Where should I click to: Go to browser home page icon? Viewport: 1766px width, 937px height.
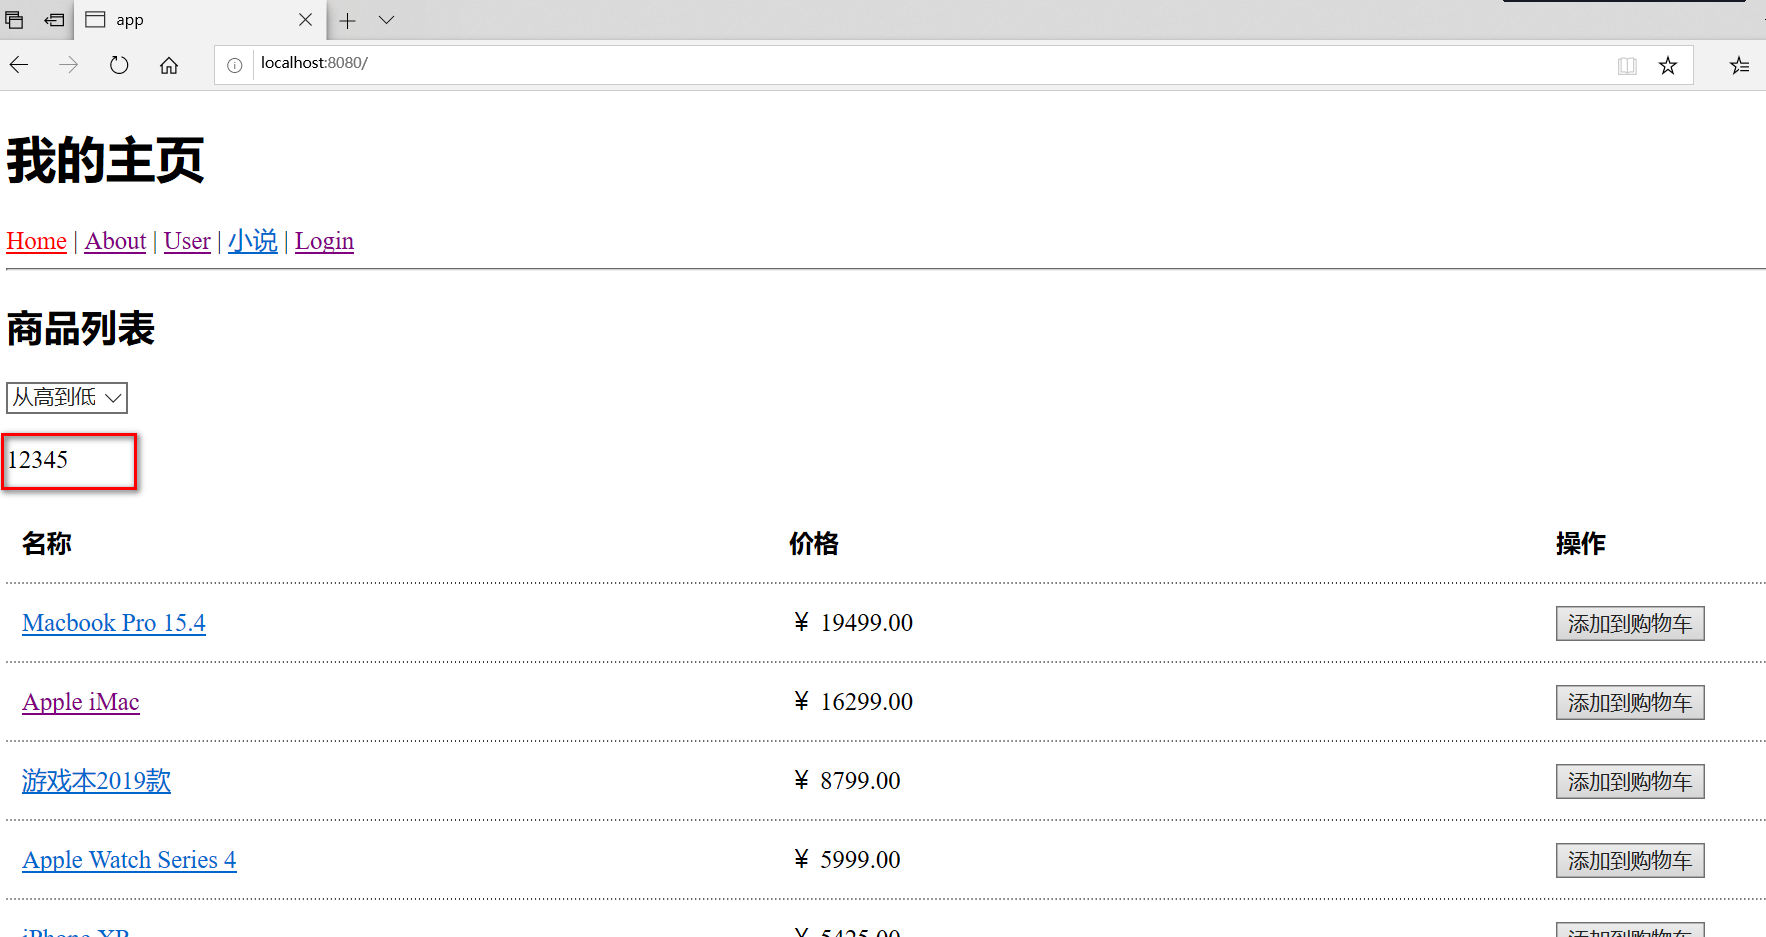click(x=169, y=65)
